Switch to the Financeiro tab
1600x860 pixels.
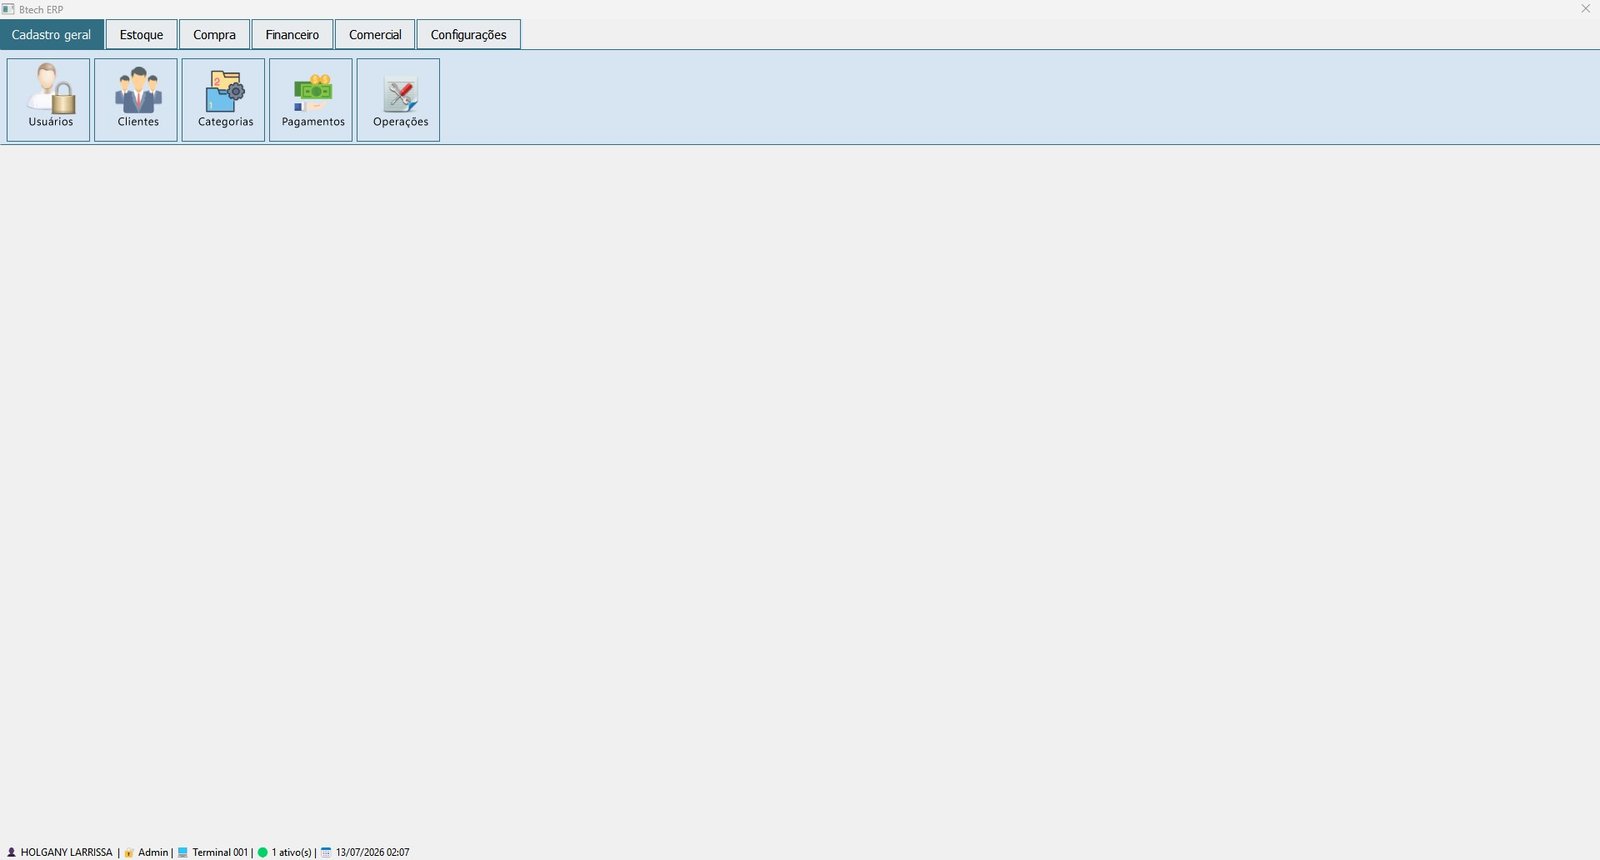coord(293,34)
